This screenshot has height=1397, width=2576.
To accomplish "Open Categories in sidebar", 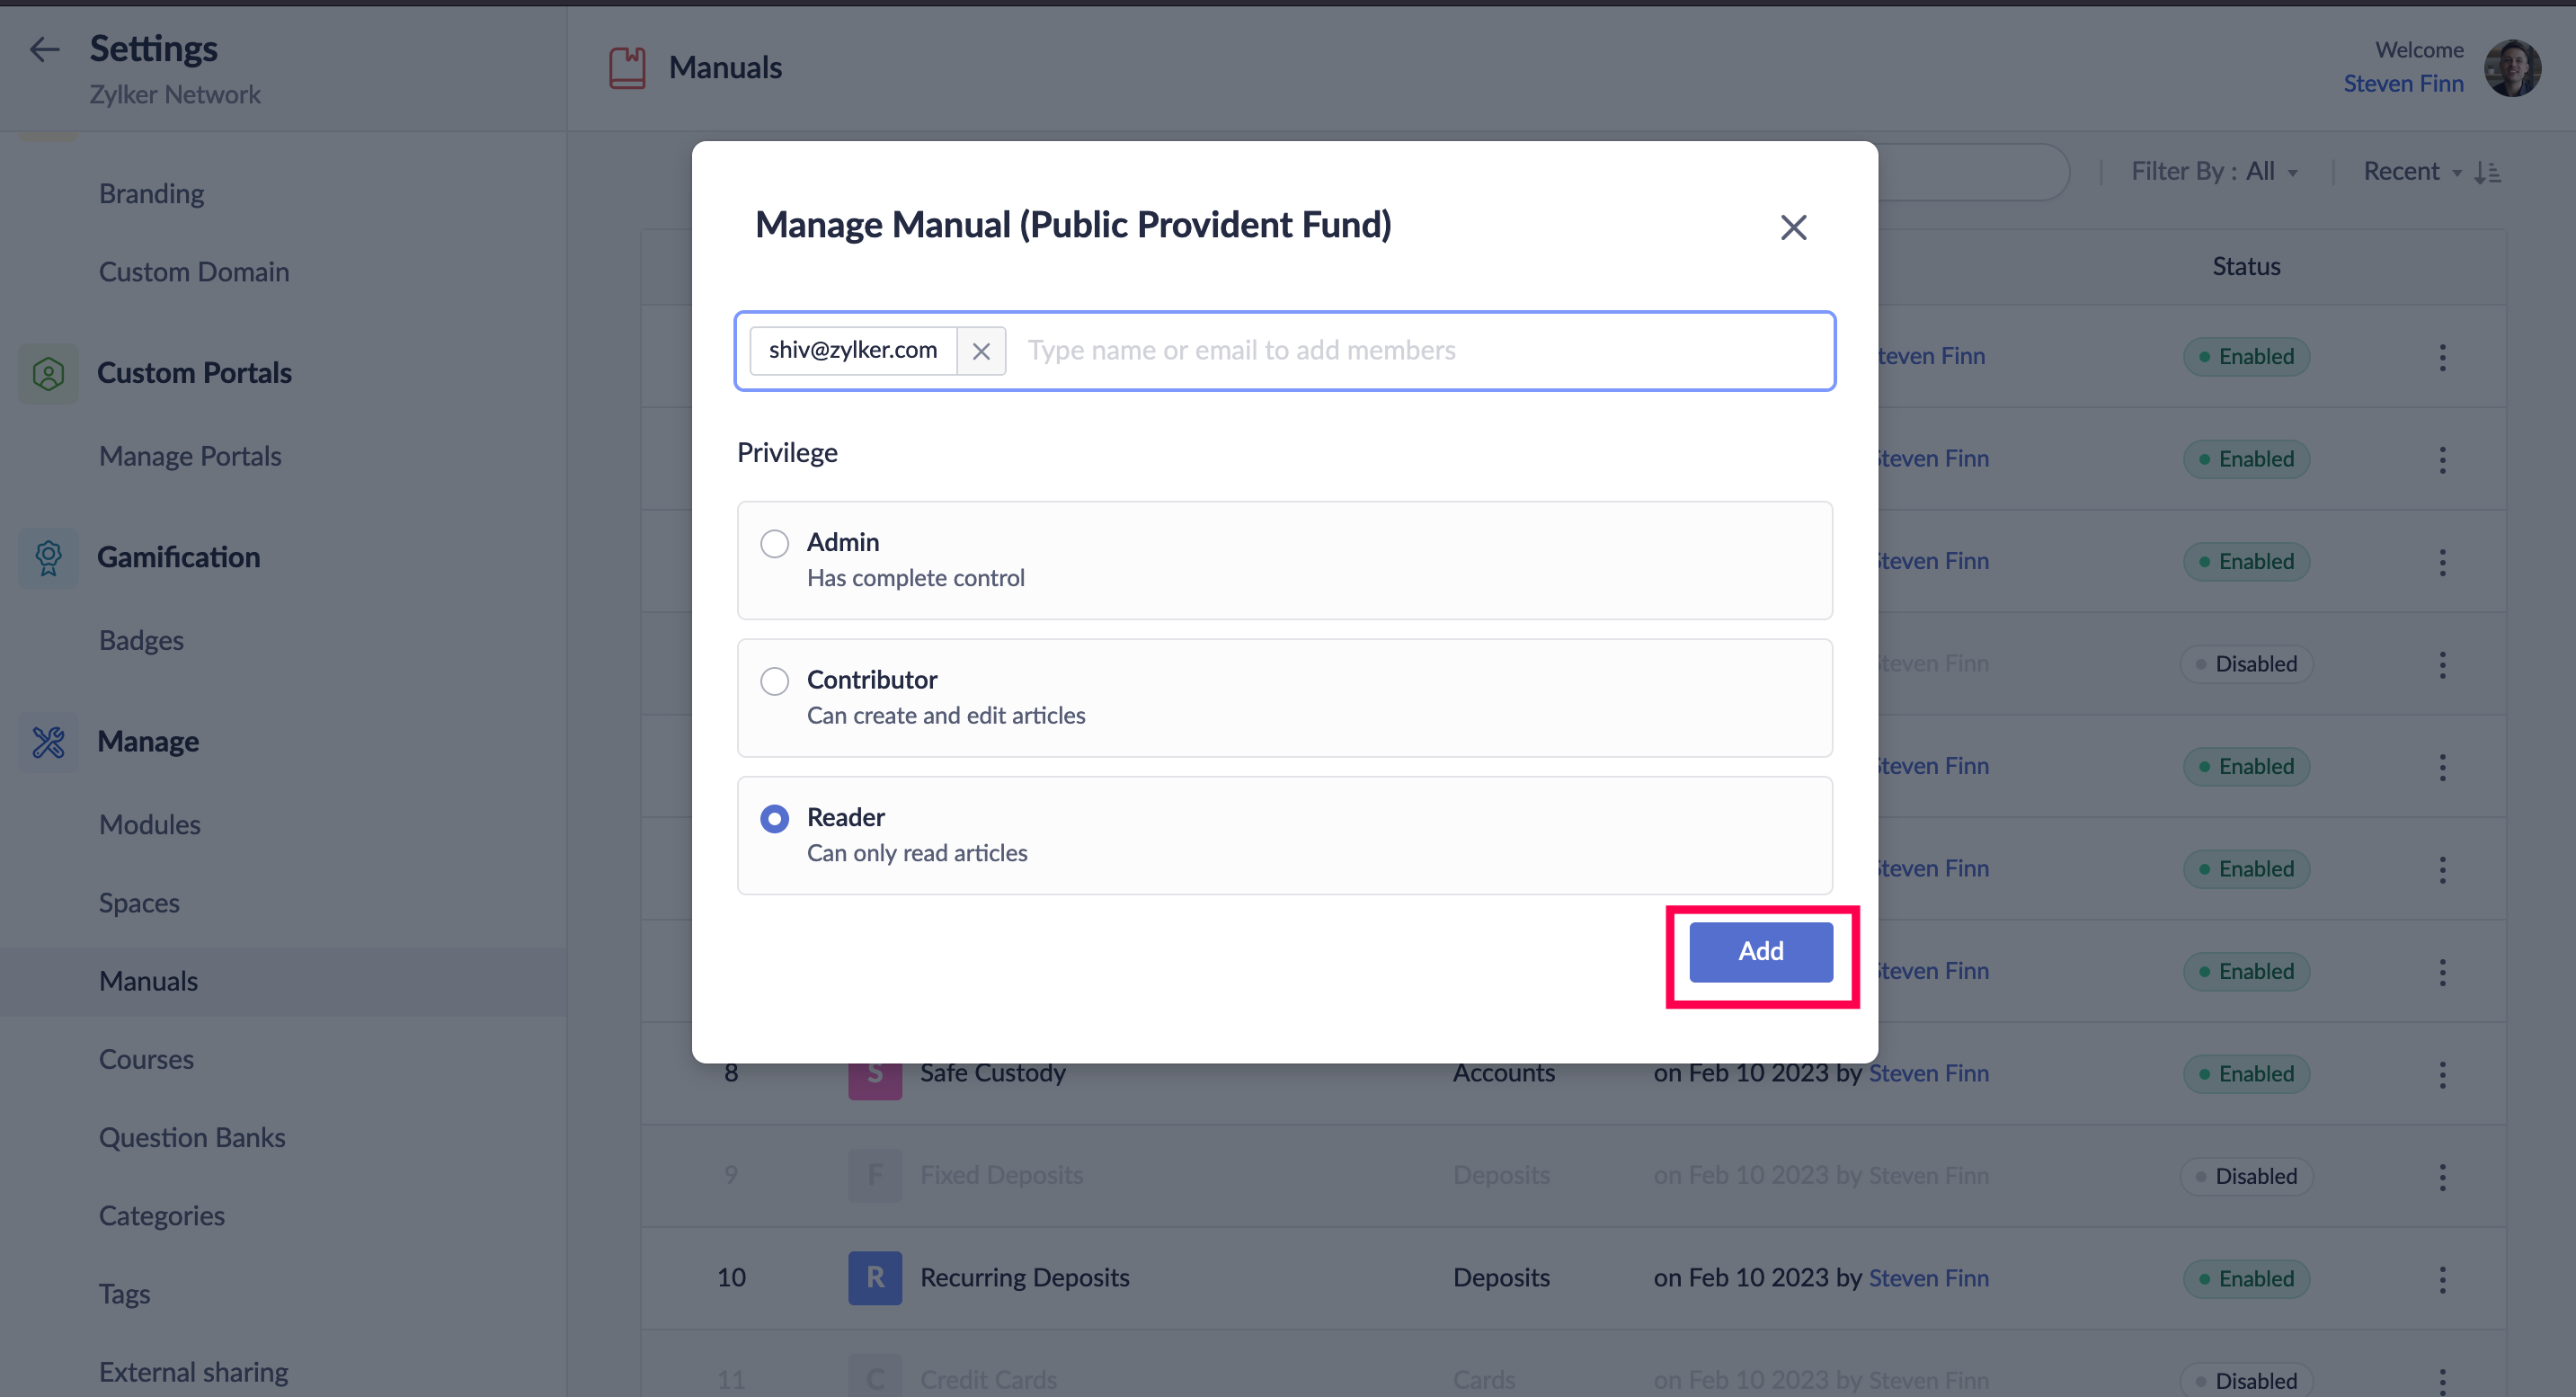I will pyautogui.click(x=162, y=1216).
